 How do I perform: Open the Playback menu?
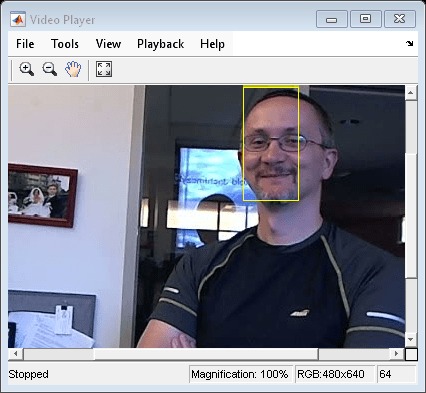[160, 44]
